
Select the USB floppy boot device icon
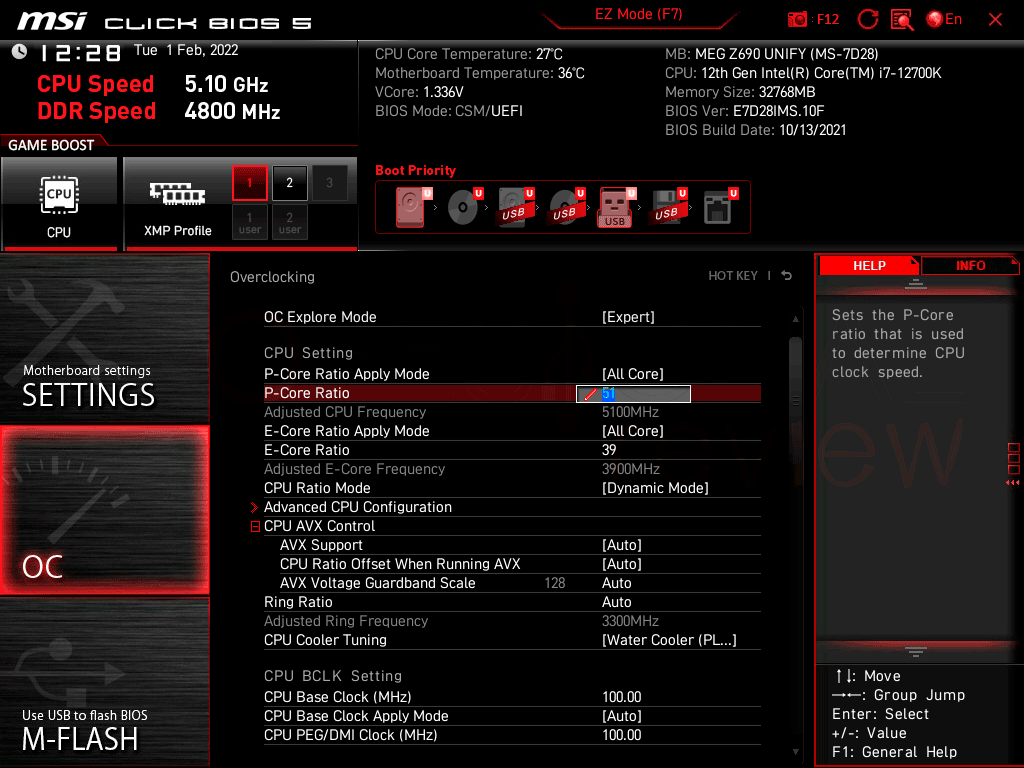click(667, 207)
